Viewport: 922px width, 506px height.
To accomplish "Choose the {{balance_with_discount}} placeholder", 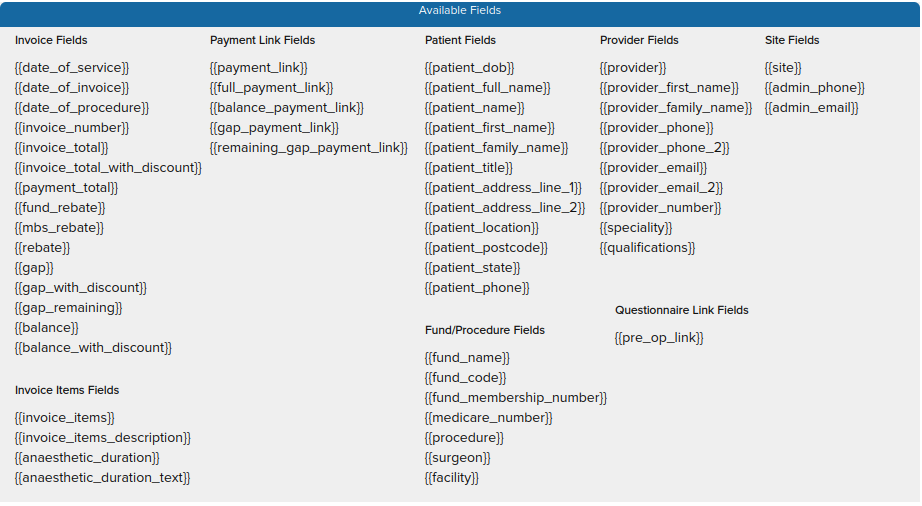I will [x=93, y=348].
